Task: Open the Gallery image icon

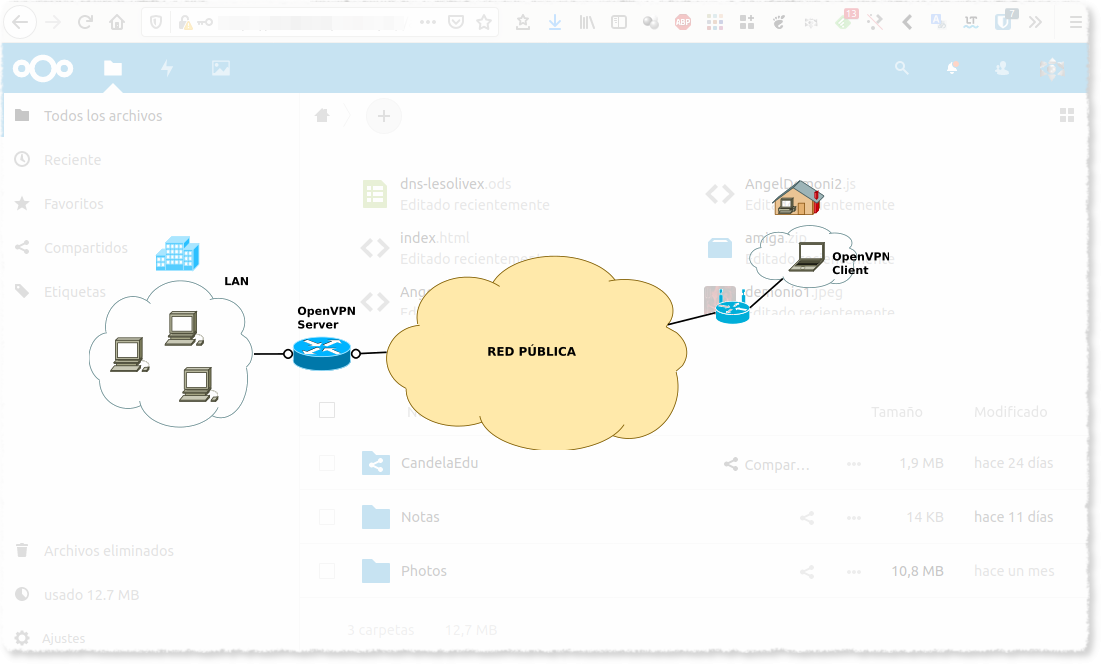Action: 220,68
